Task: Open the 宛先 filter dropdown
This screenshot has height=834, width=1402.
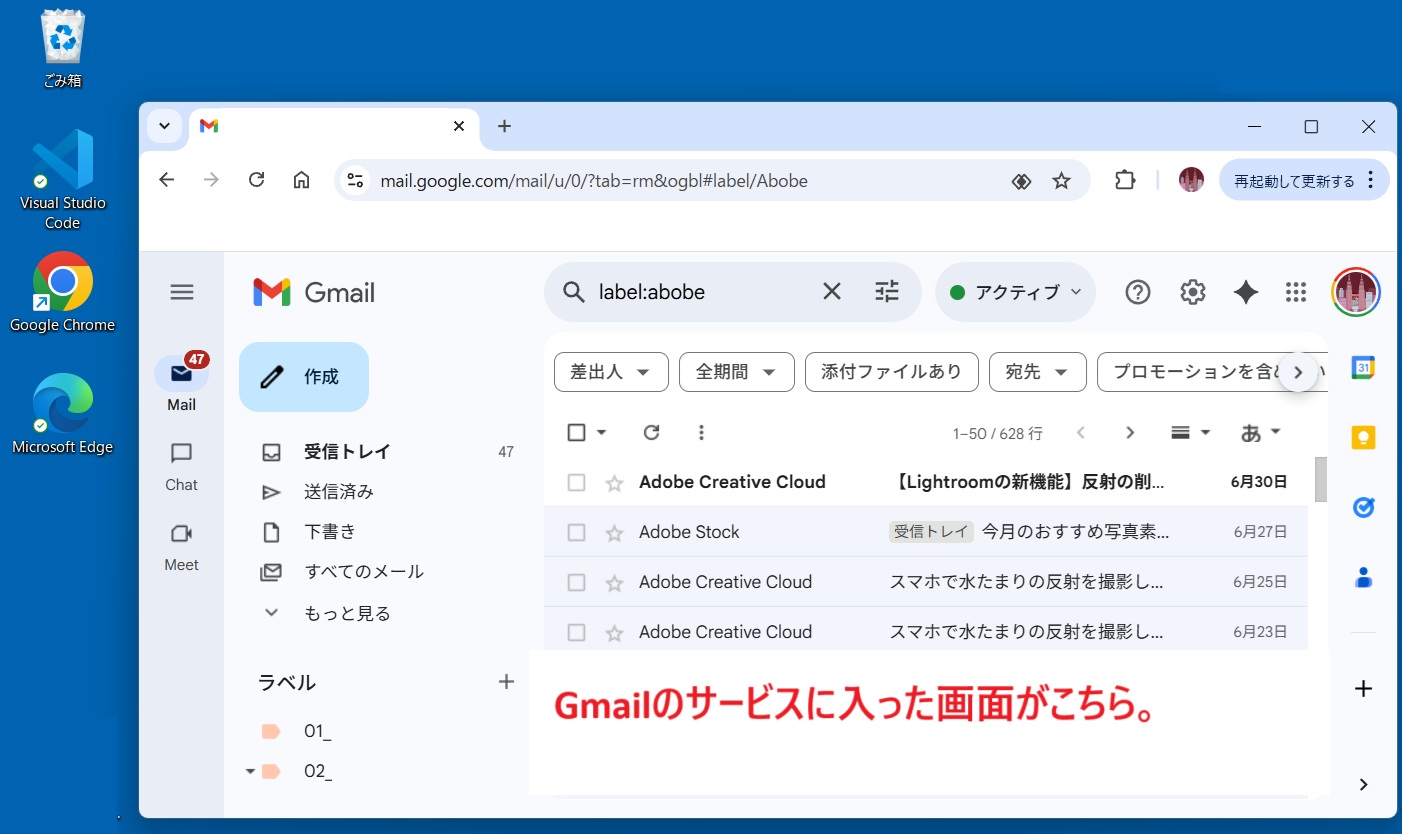Action: (x=1038, y=372)
